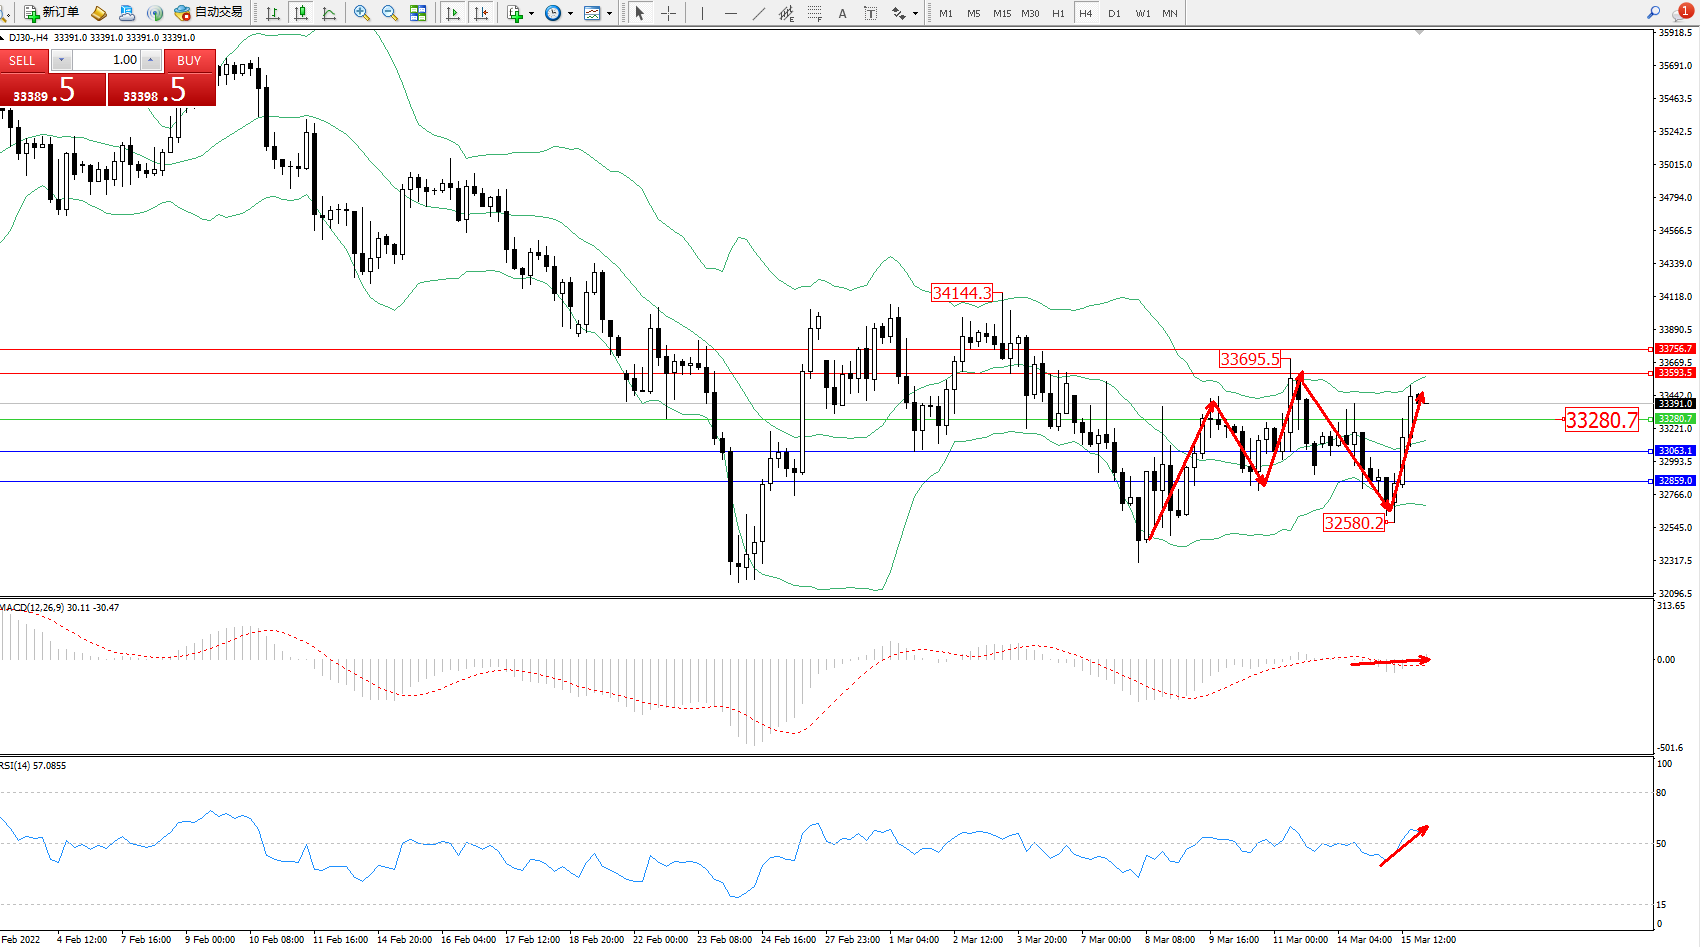This screenshot has height=947, width=1700.
Task: Tile windows using the grid icon
Action: 418,13
